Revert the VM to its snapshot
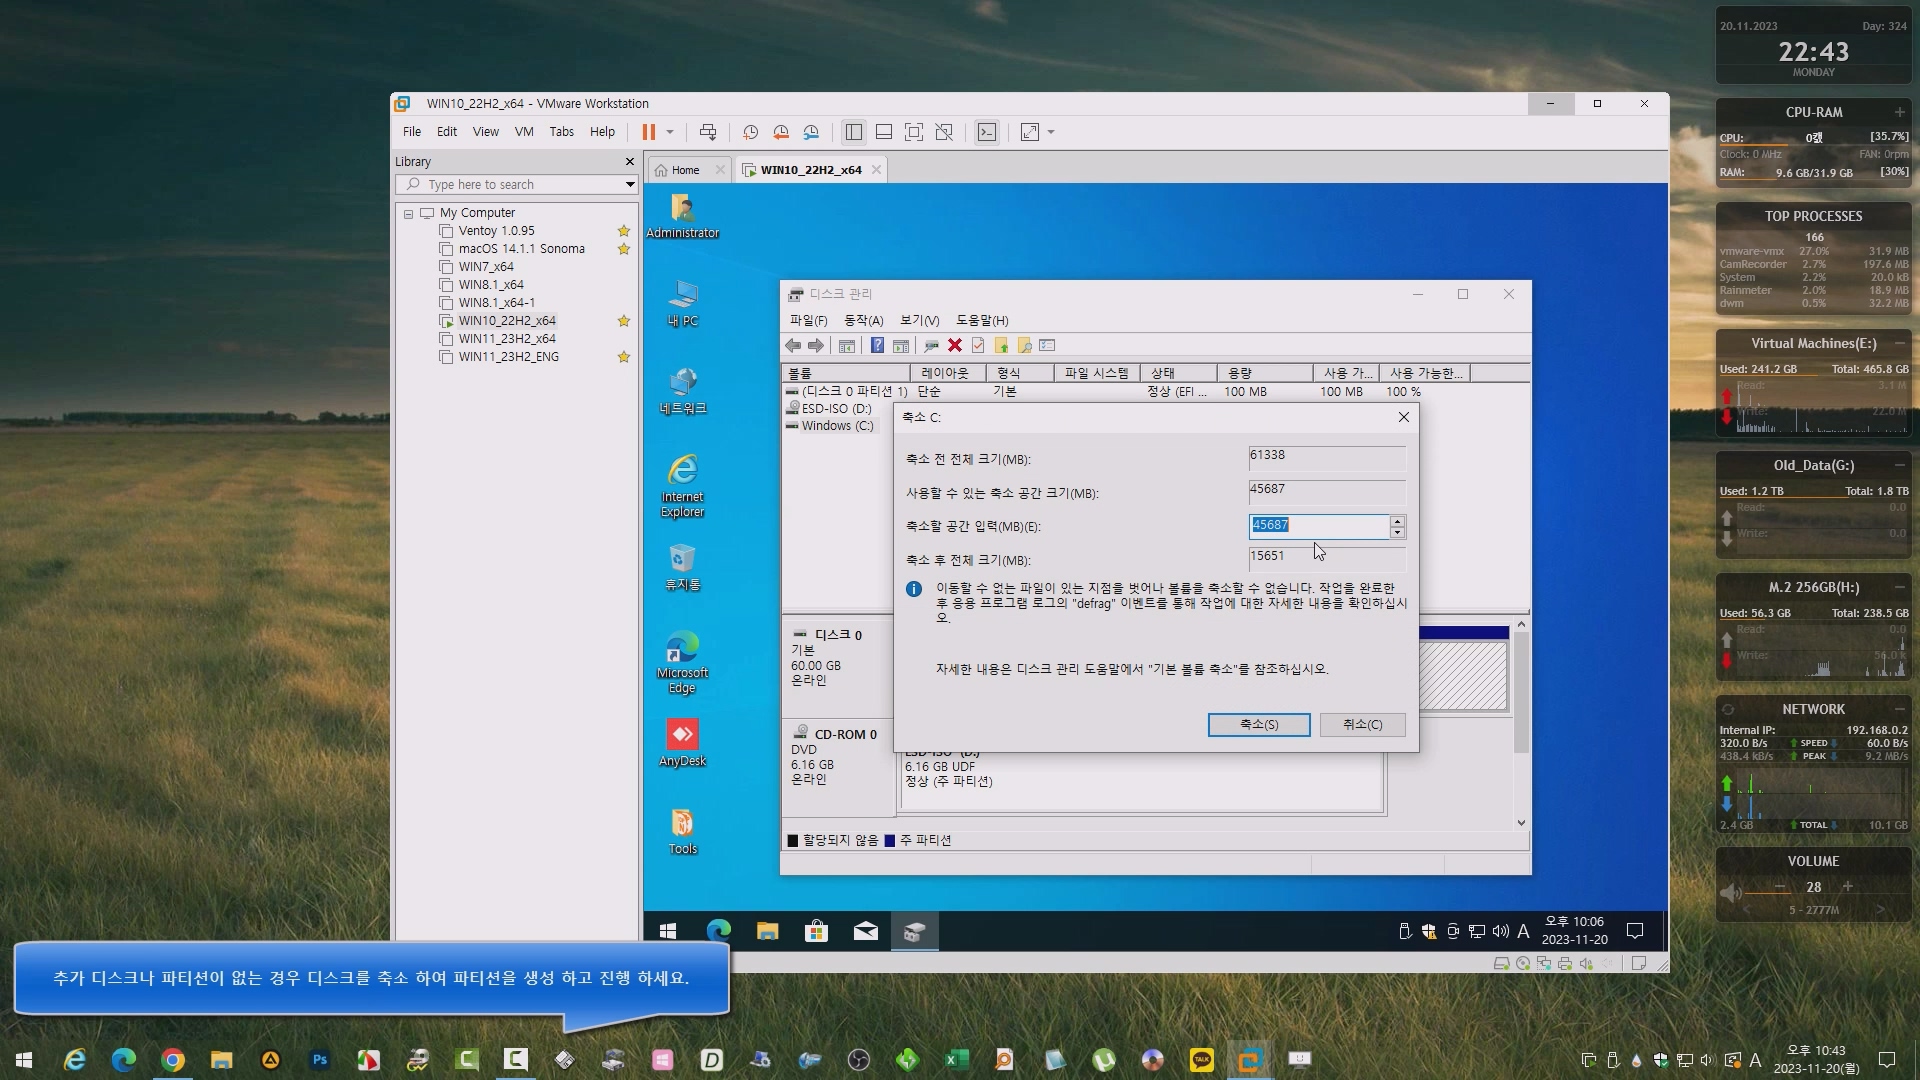Viewport: 1920px width, 1080px height. pos(781,132)
